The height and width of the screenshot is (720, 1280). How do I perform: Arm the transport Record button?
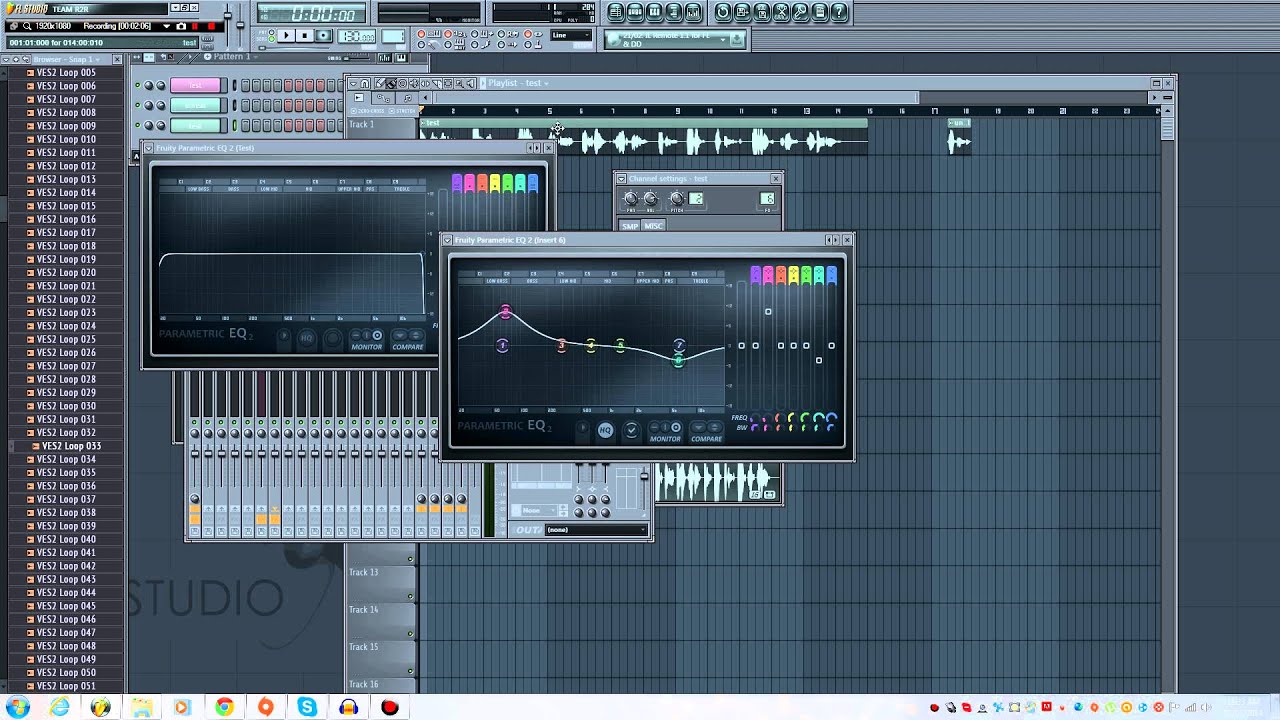[x=323, y=36]
